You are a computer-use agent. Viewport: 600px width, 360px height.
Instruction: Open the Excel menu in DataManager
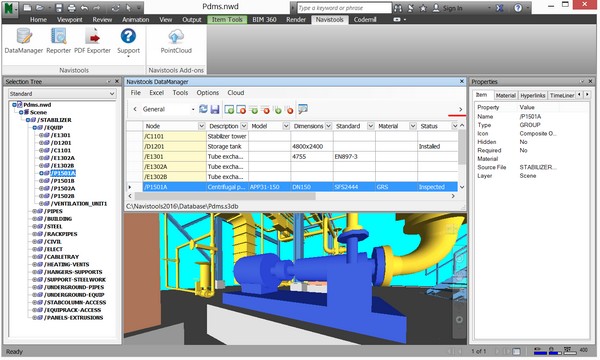click(x=157, y=93)
